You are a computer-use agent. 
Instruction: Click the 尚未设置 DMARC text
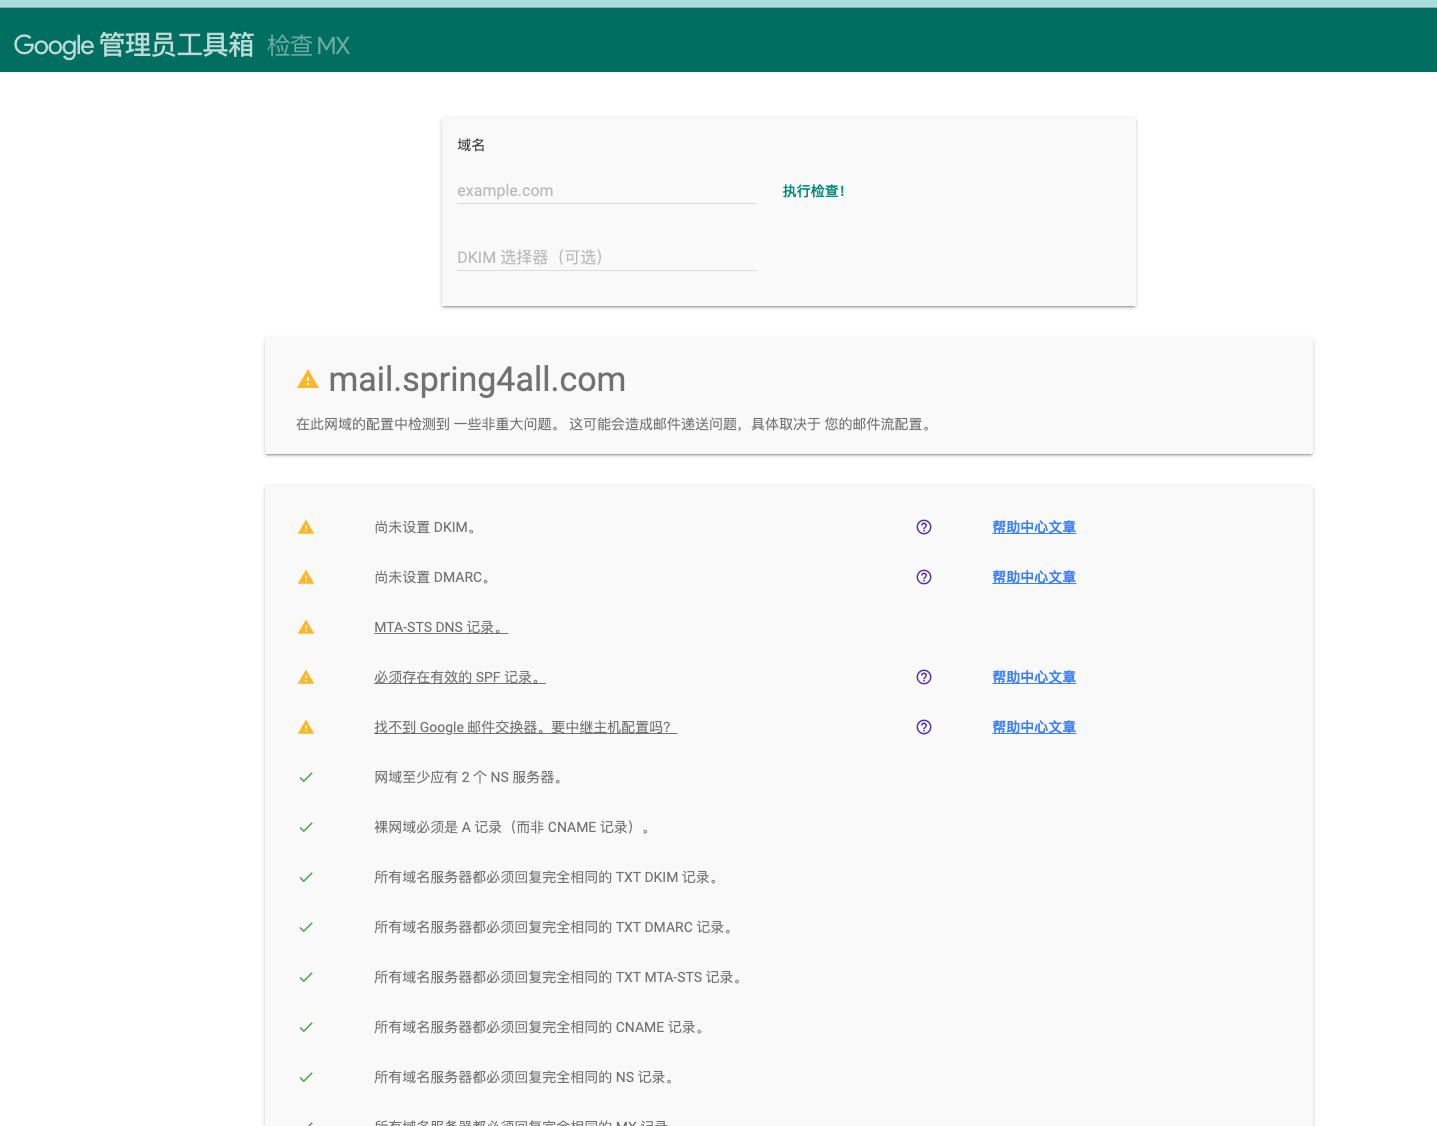pyautogui.click(x=432, y=577)
